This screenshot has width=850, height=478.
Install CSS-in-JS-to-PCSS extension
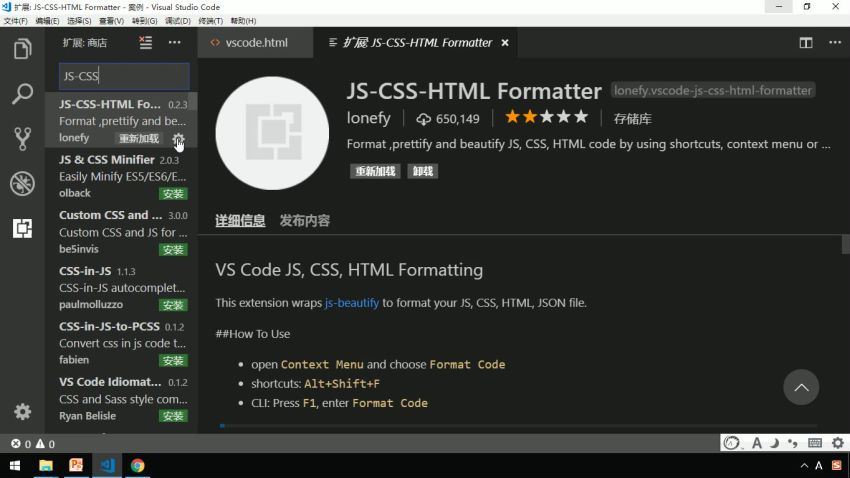tap(173, 360)
